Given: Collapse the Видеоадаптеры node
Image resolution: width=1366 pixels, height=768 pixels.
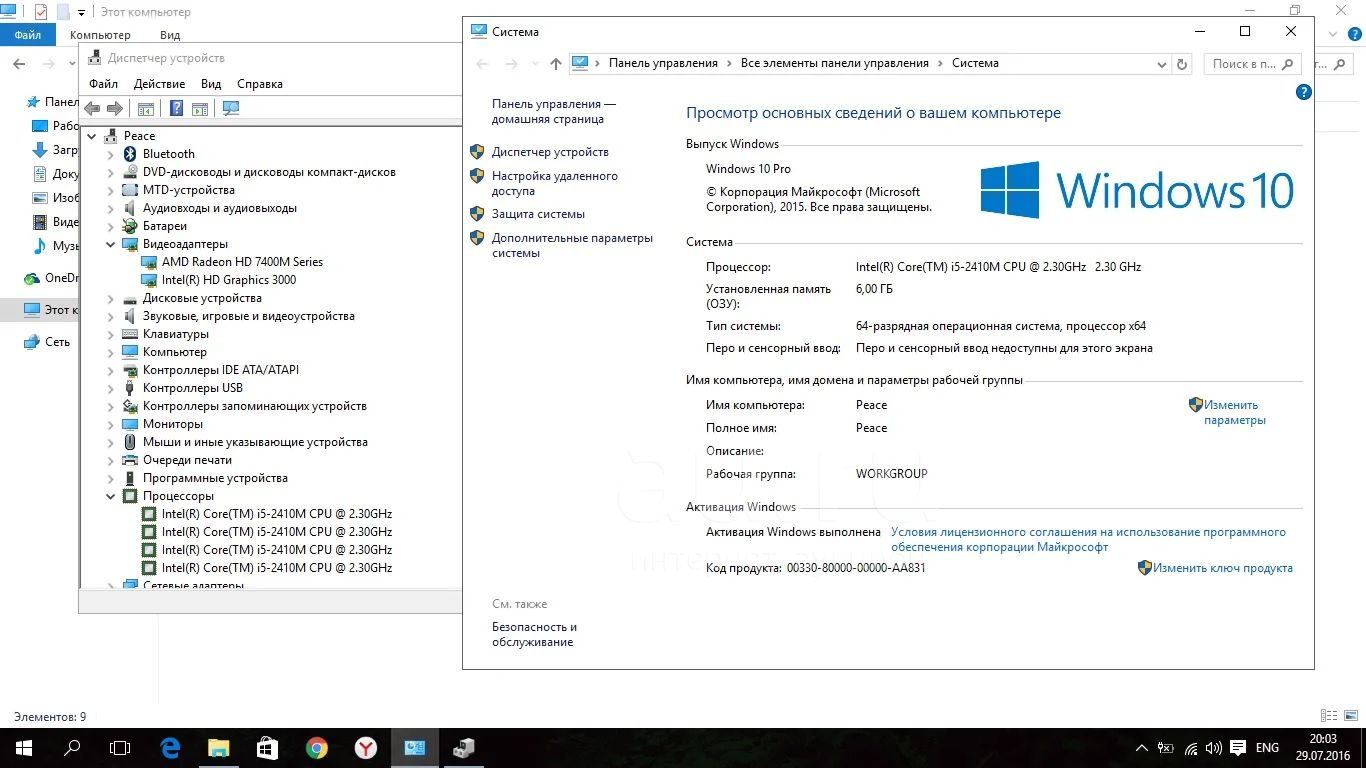Looking at the screenshot, I should [x=111, y=244].
